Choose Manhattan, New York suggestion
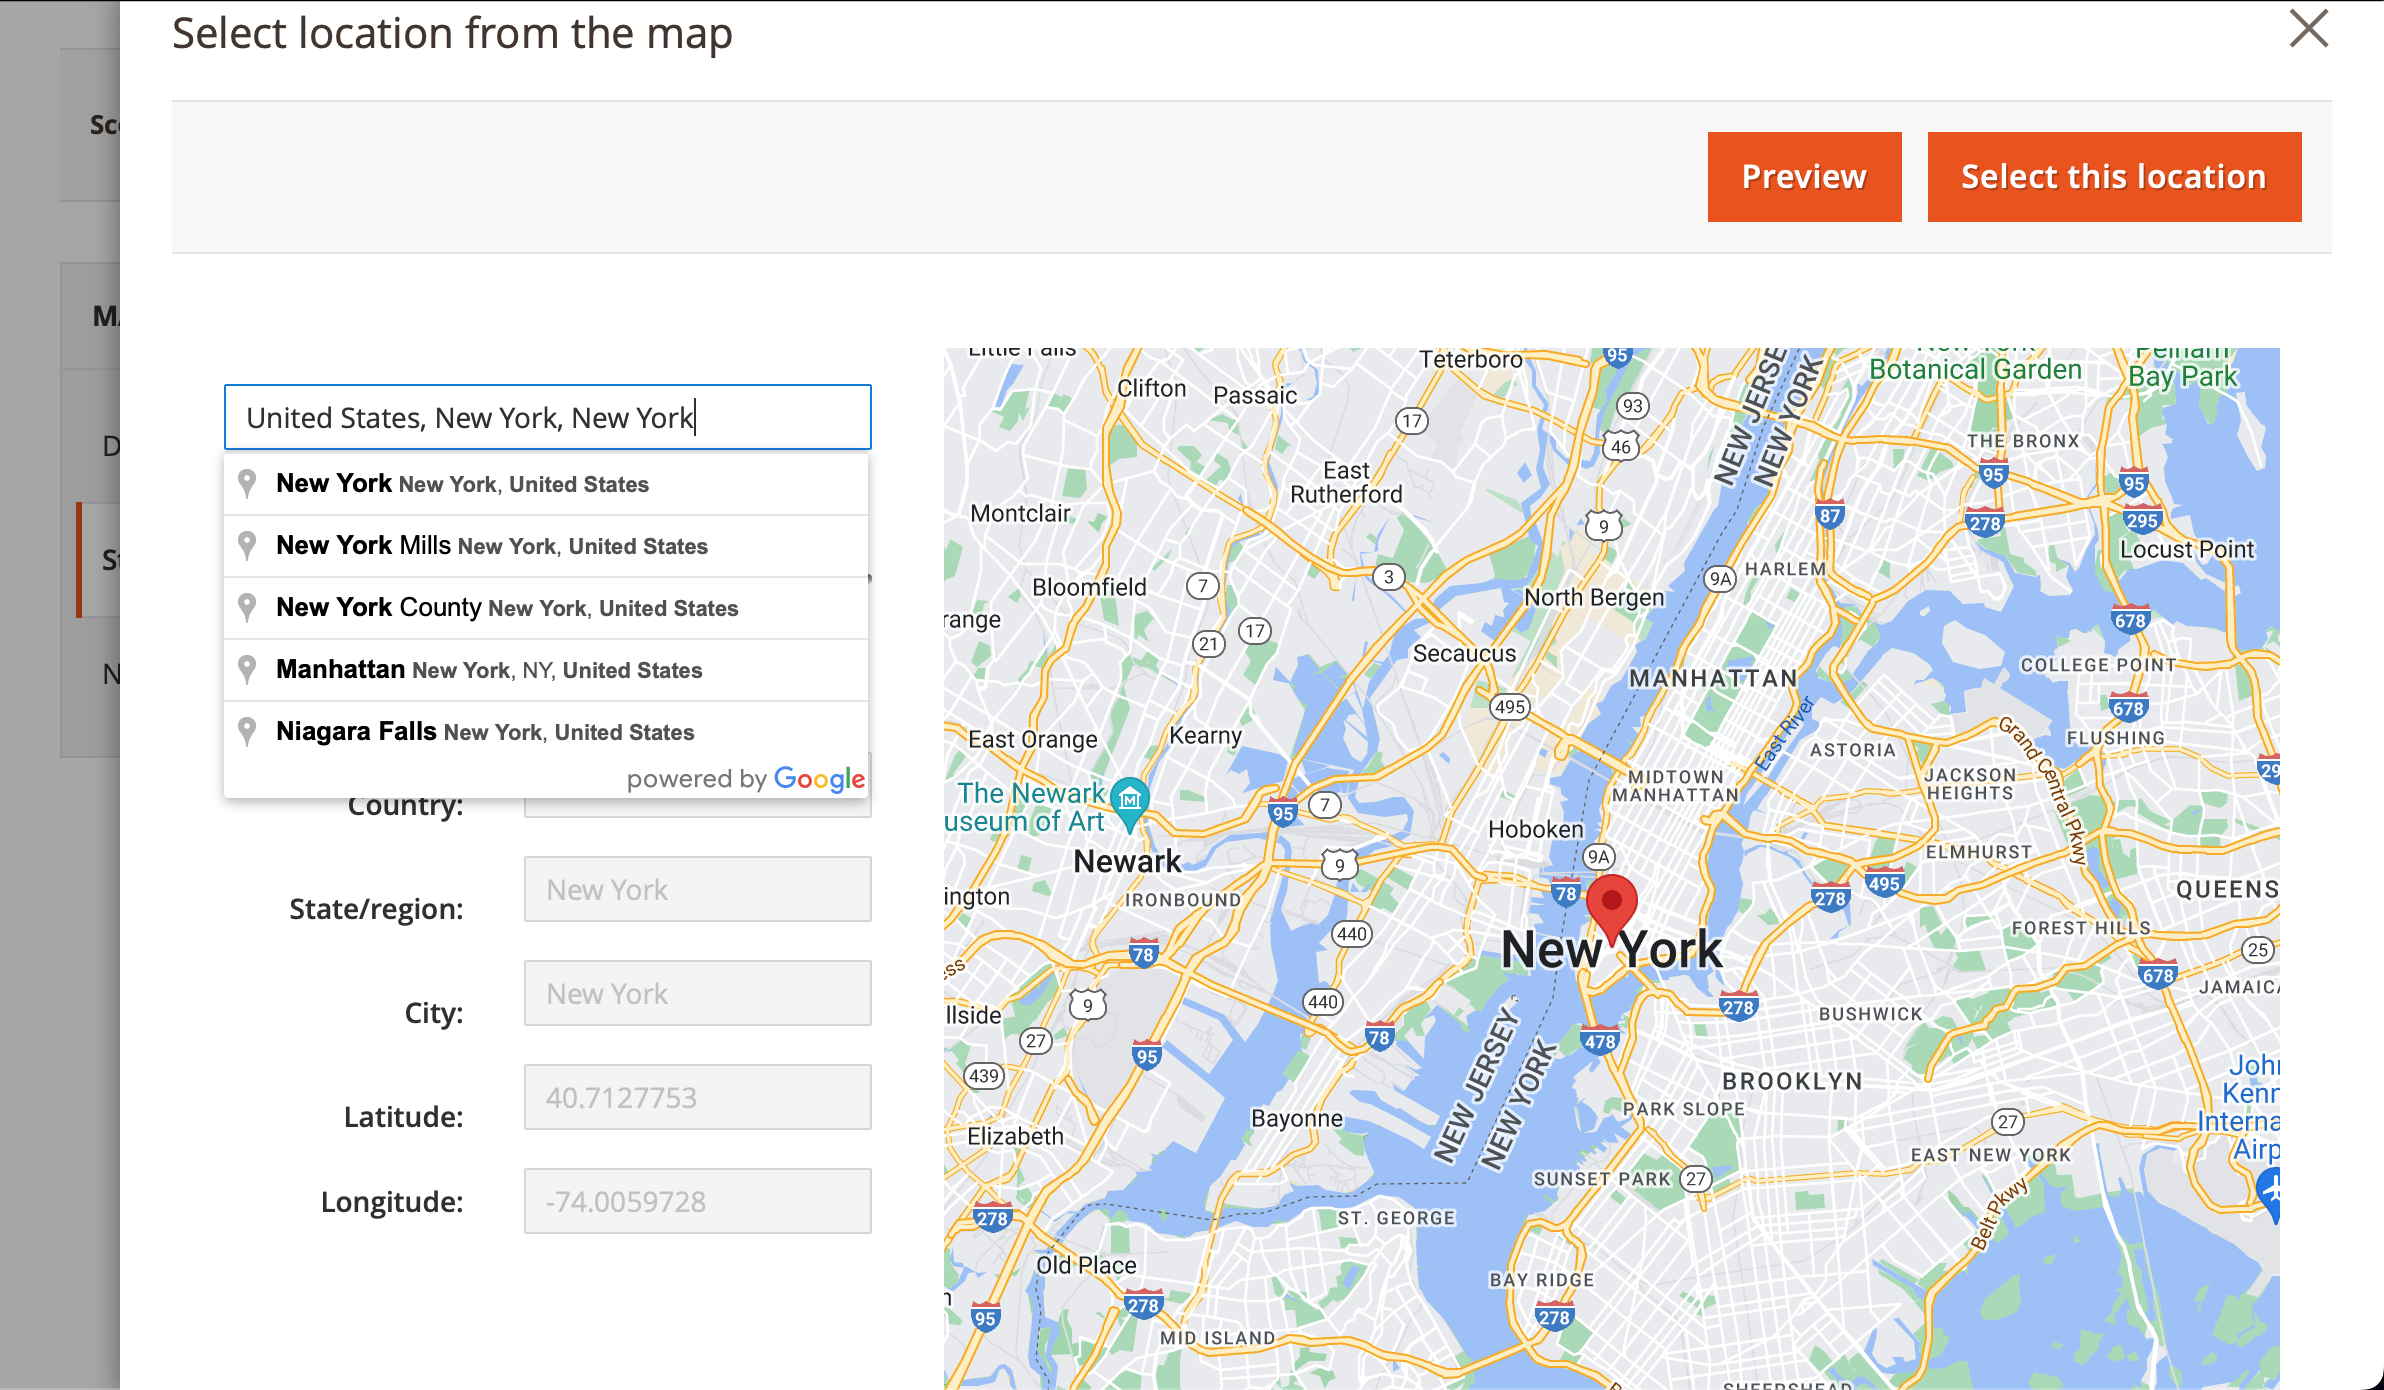The width and height of the screenshot is (2384, 1390). (x=546, y=670)
